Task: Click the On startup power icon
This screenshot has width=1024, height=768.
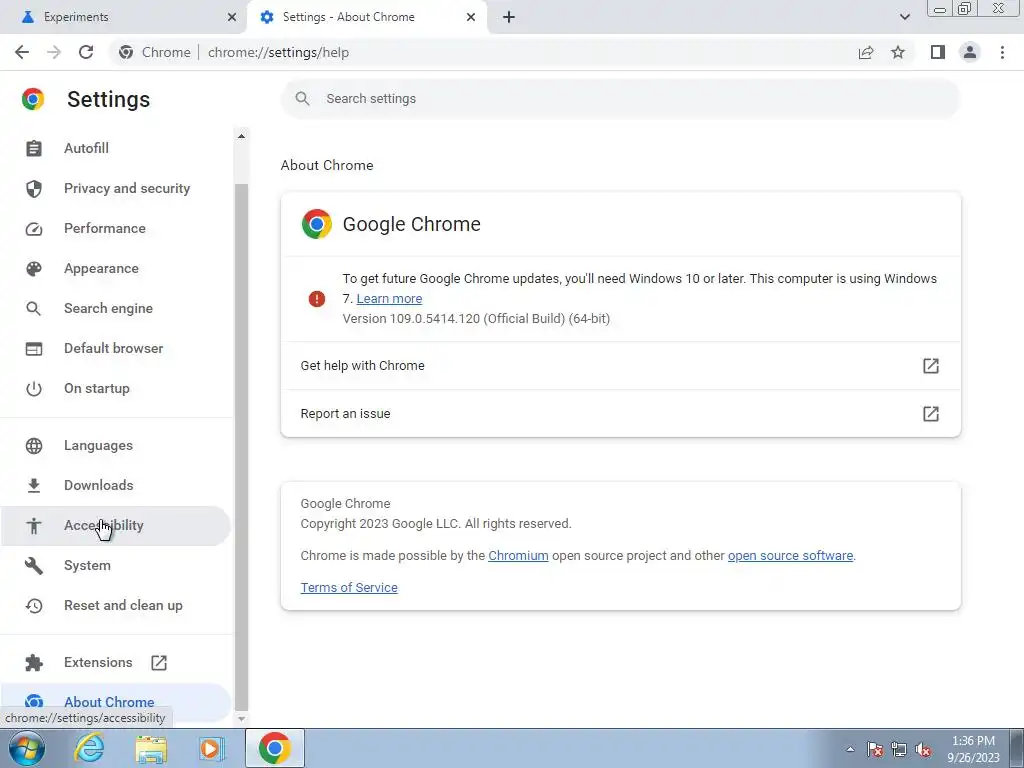Action: click(34, 389)
